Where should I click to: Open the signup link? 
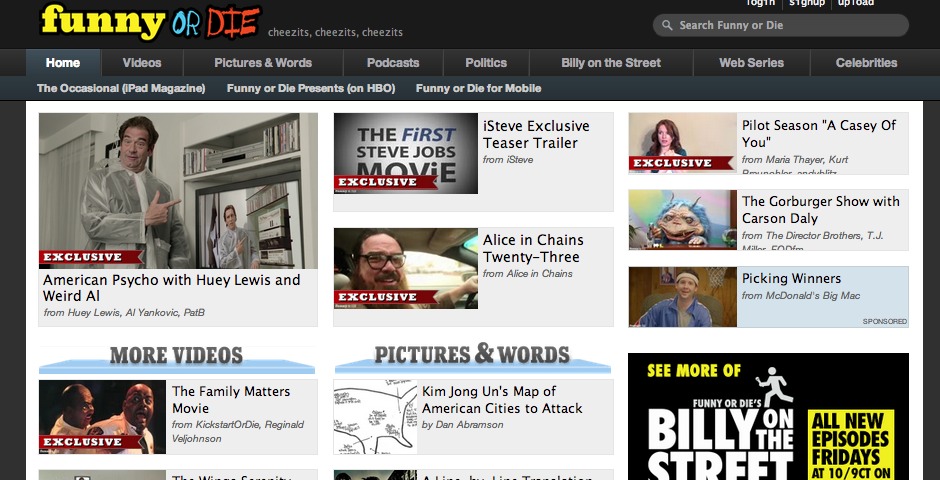(x=807, y=3)
